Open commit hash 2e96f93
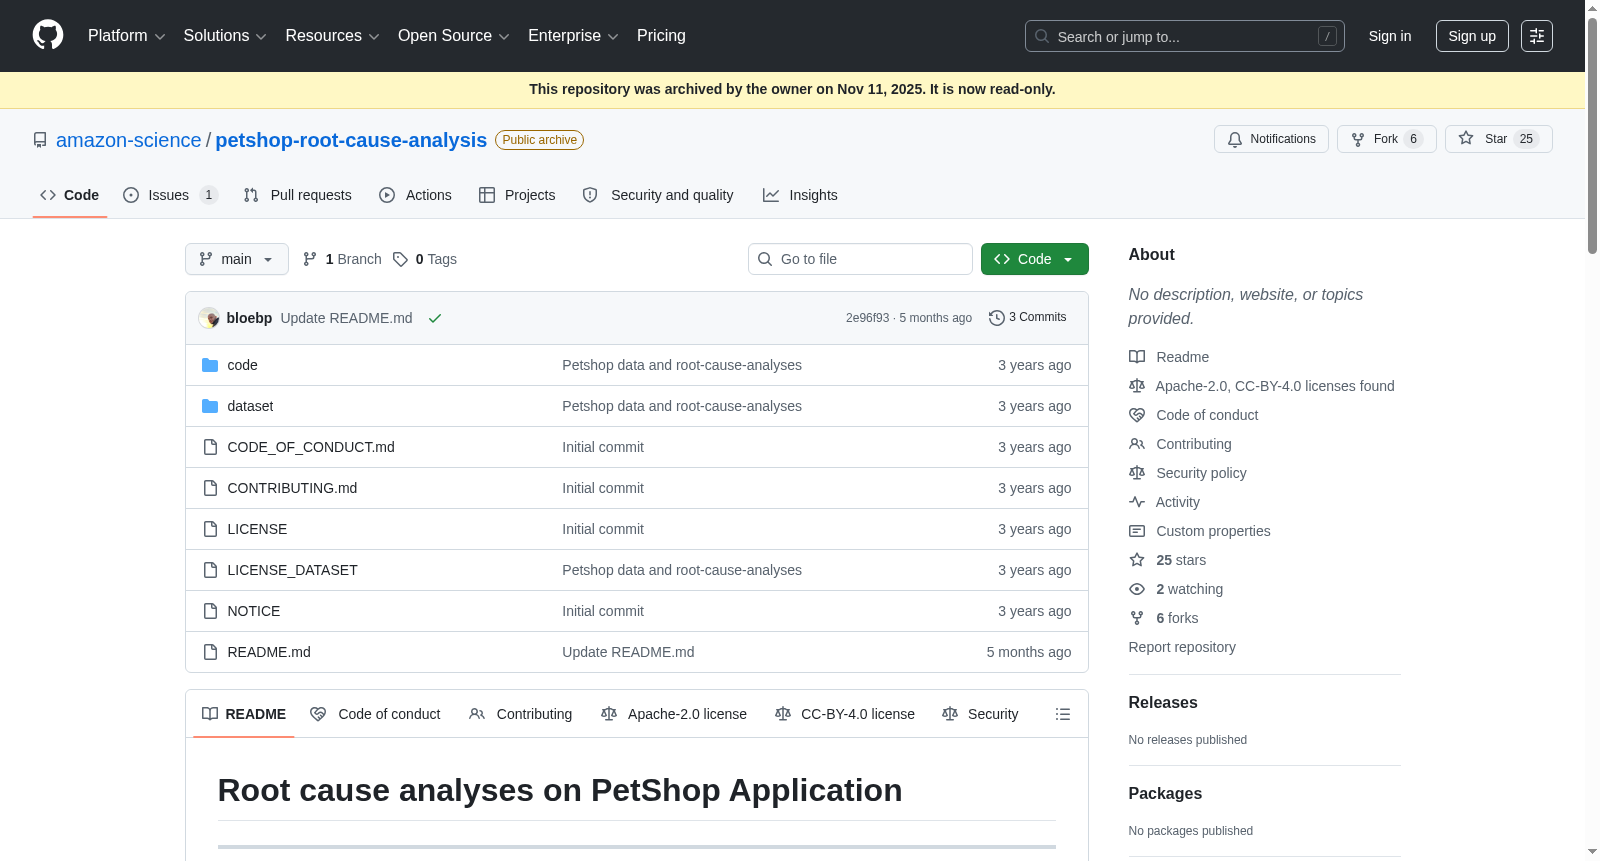This screenshot has height=861, width=1600. click(x=867, y=318)
